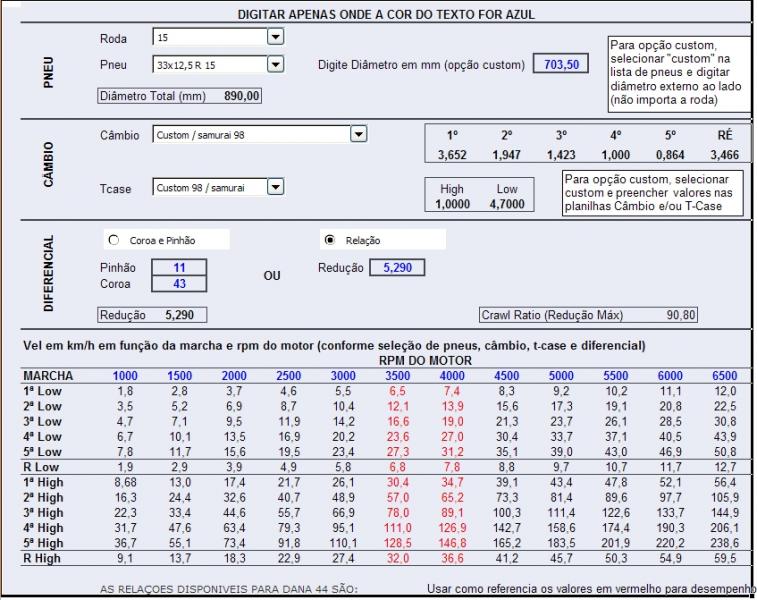Click the Pinhão input showing 11

[x=179, y=267]
